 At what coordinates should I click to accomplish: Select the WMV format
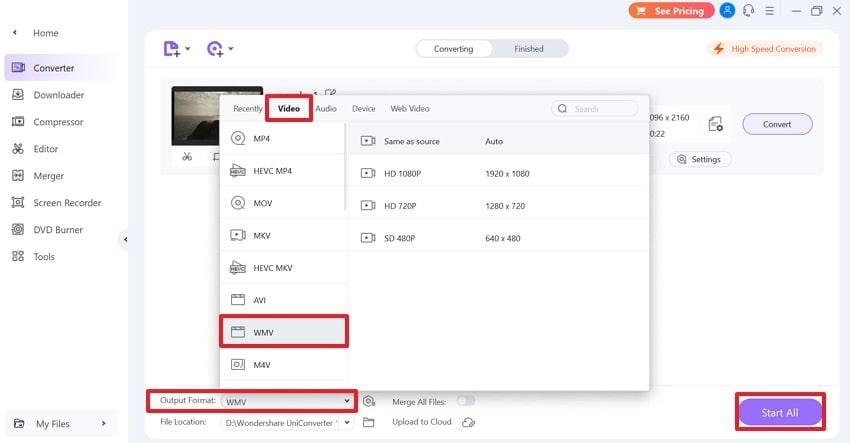pos(284,332)
